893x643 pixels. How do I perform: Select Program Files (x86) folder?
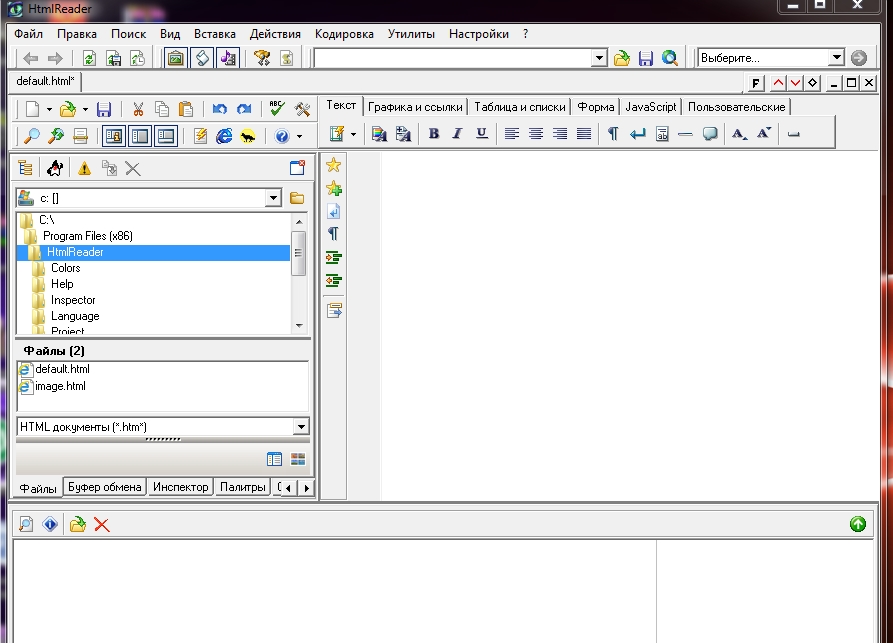pyautogui.click(x=87, y=236)
